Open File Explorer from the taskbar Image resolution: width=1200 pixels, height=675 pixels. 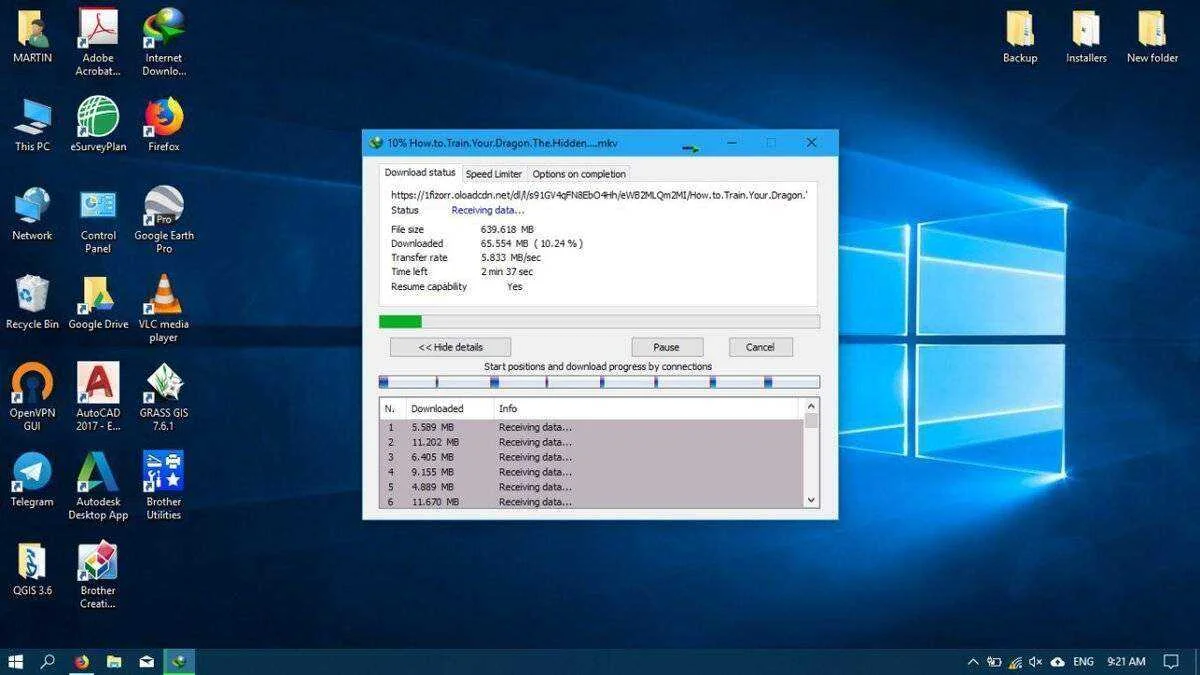pyautogui.click(x=114, y=661)
